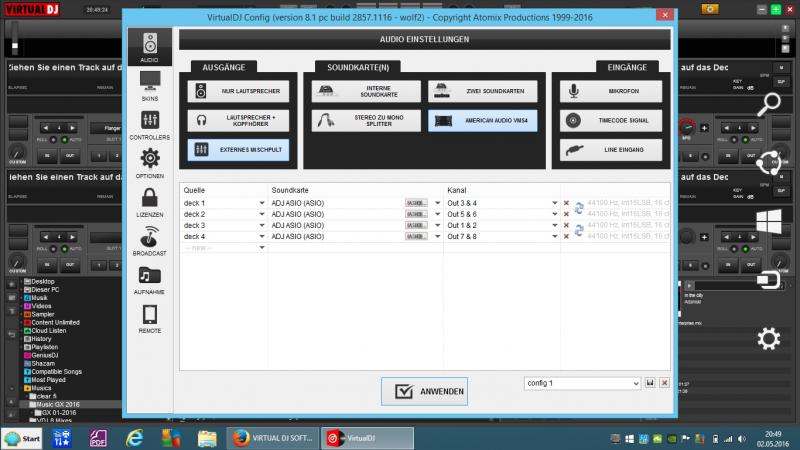Viewport: 800px width, 450px height.
Task: Delete the deck 4 audio row
Action: (566, 237)
